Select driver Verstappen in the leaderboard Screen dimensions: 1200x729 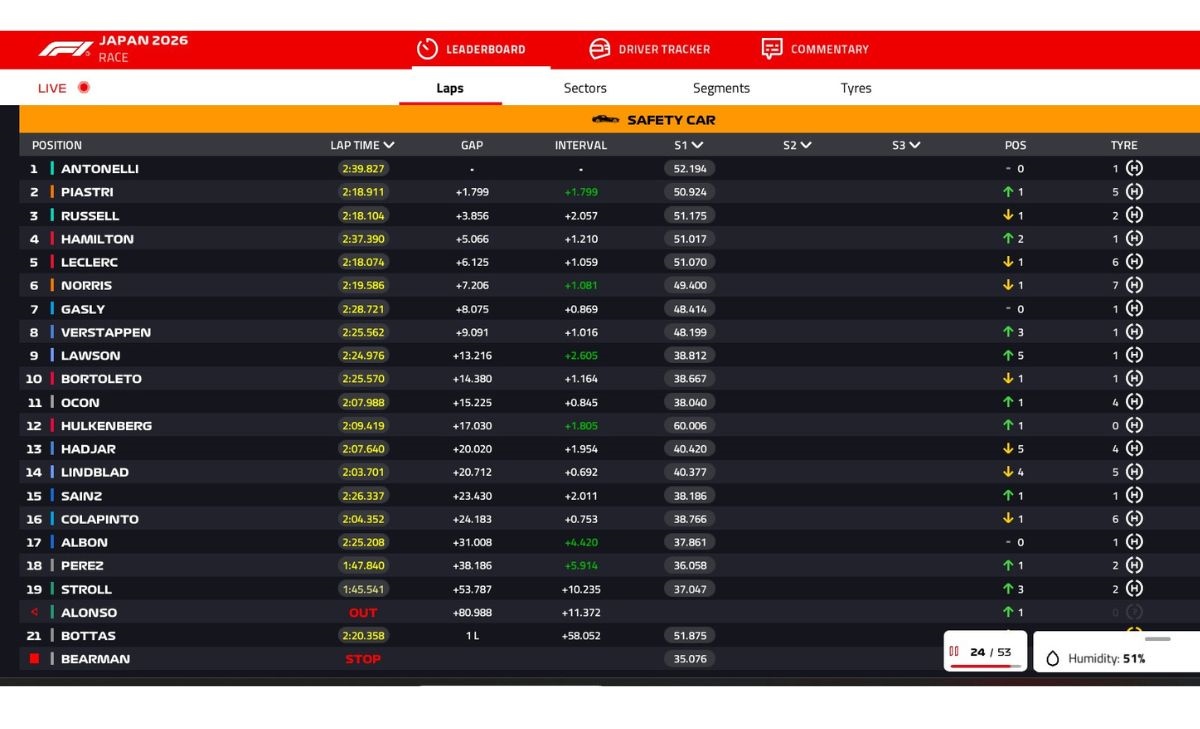tap(105, 332)
